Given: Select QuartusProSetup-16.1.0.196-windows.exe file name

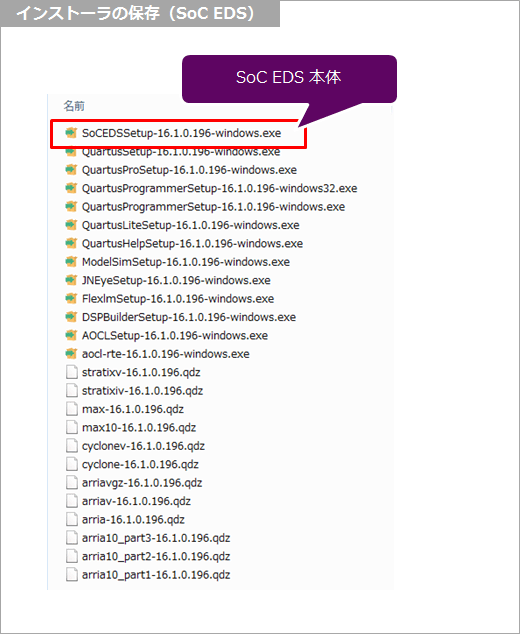Looking at the screenshot, I should tap(189, 170).
